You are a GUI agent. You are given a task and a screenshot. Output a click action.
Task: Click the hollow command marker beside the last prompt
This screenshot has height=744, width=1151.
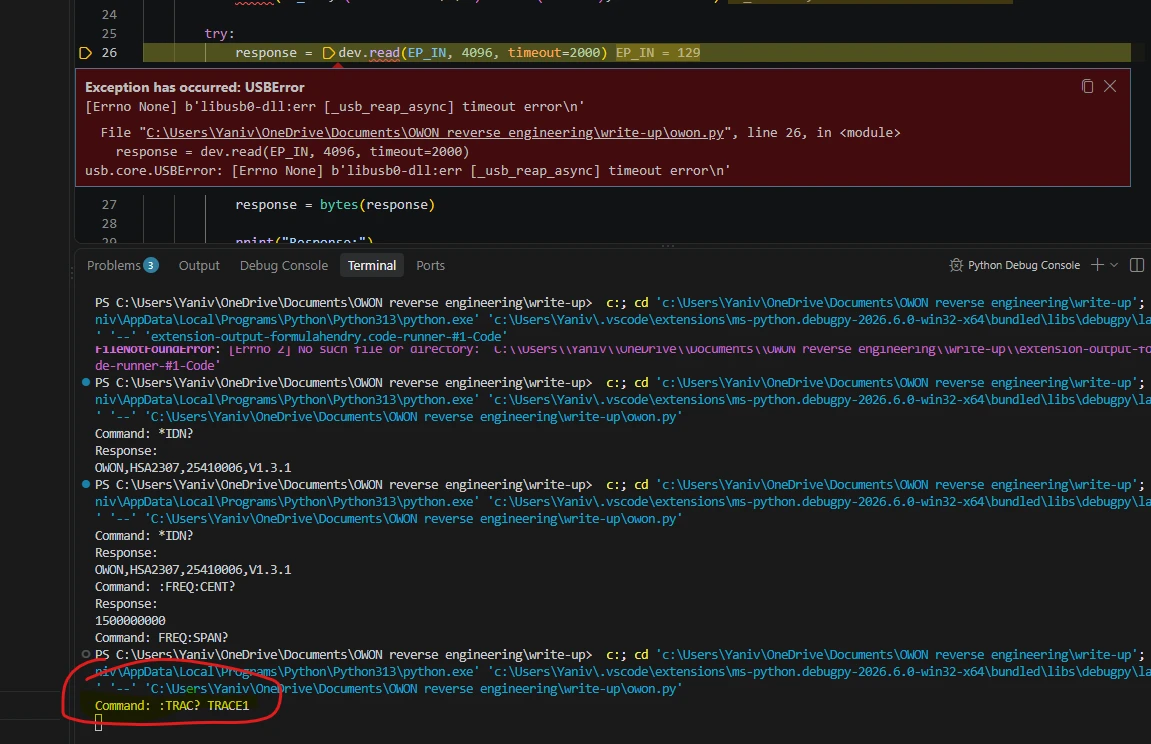[86, 654]
